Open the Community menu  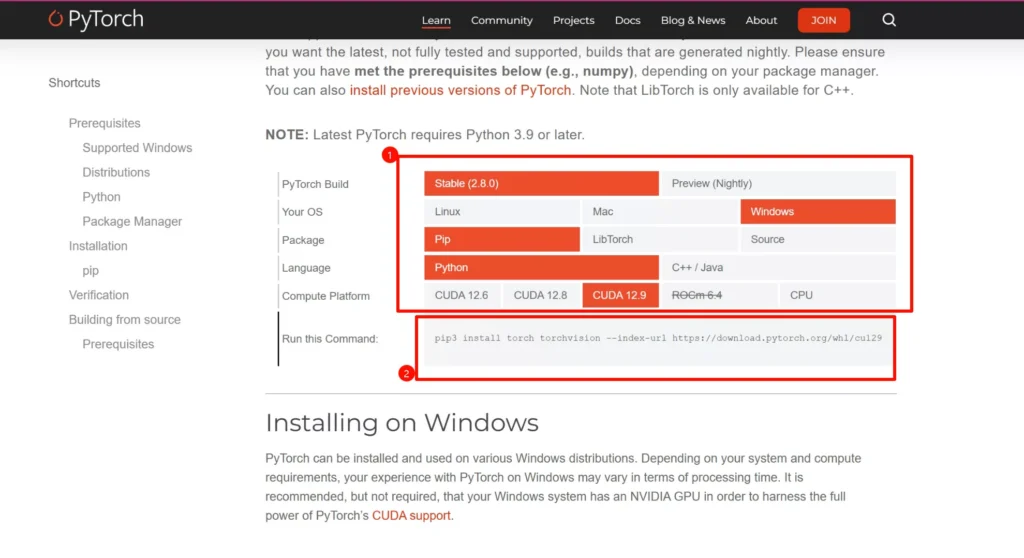click(501, 20)
